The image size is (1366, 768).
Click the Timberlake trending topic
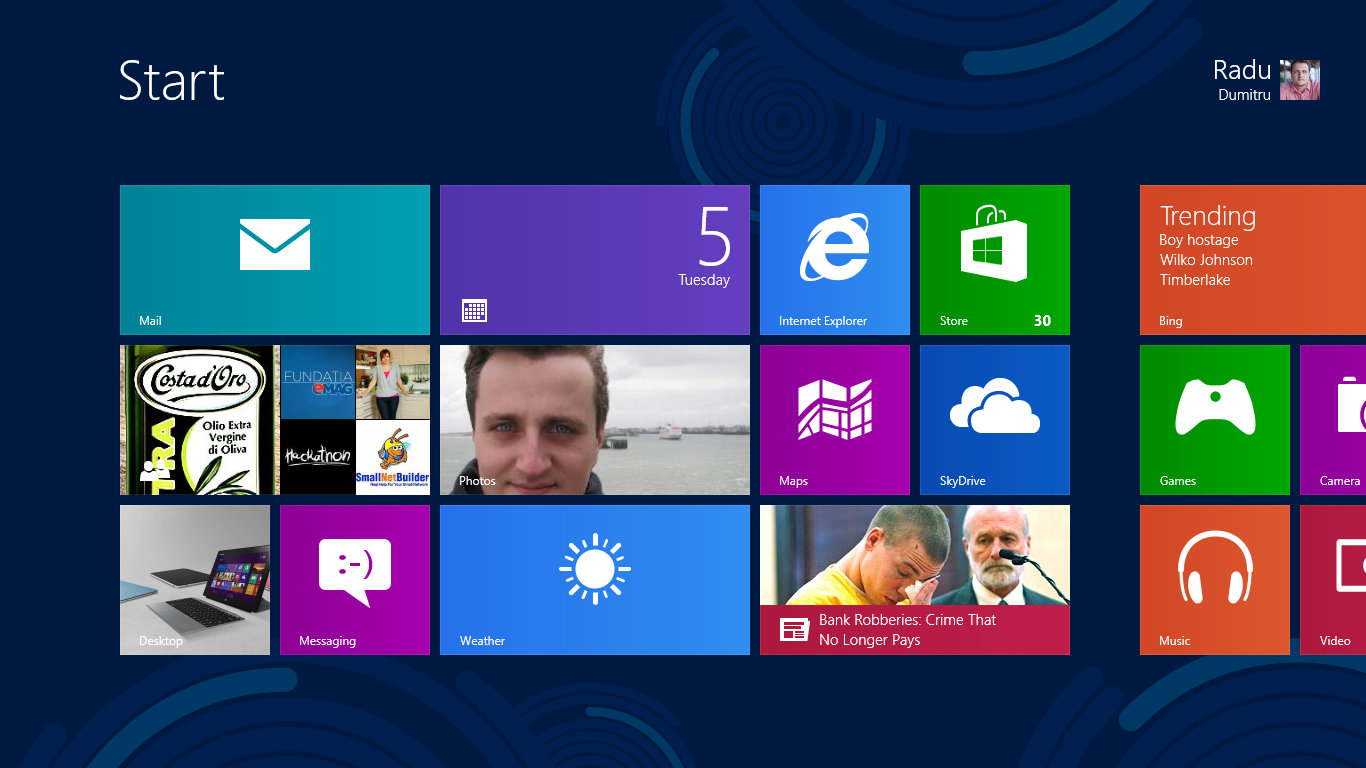point(1195,280)
